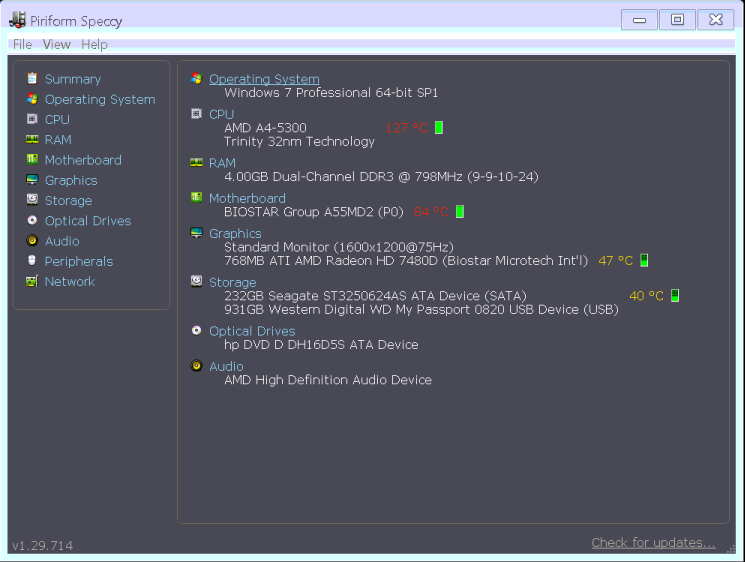Click the motherboard temperature green indicator
This screenshot has width=745, height=562.
(460, 211)
